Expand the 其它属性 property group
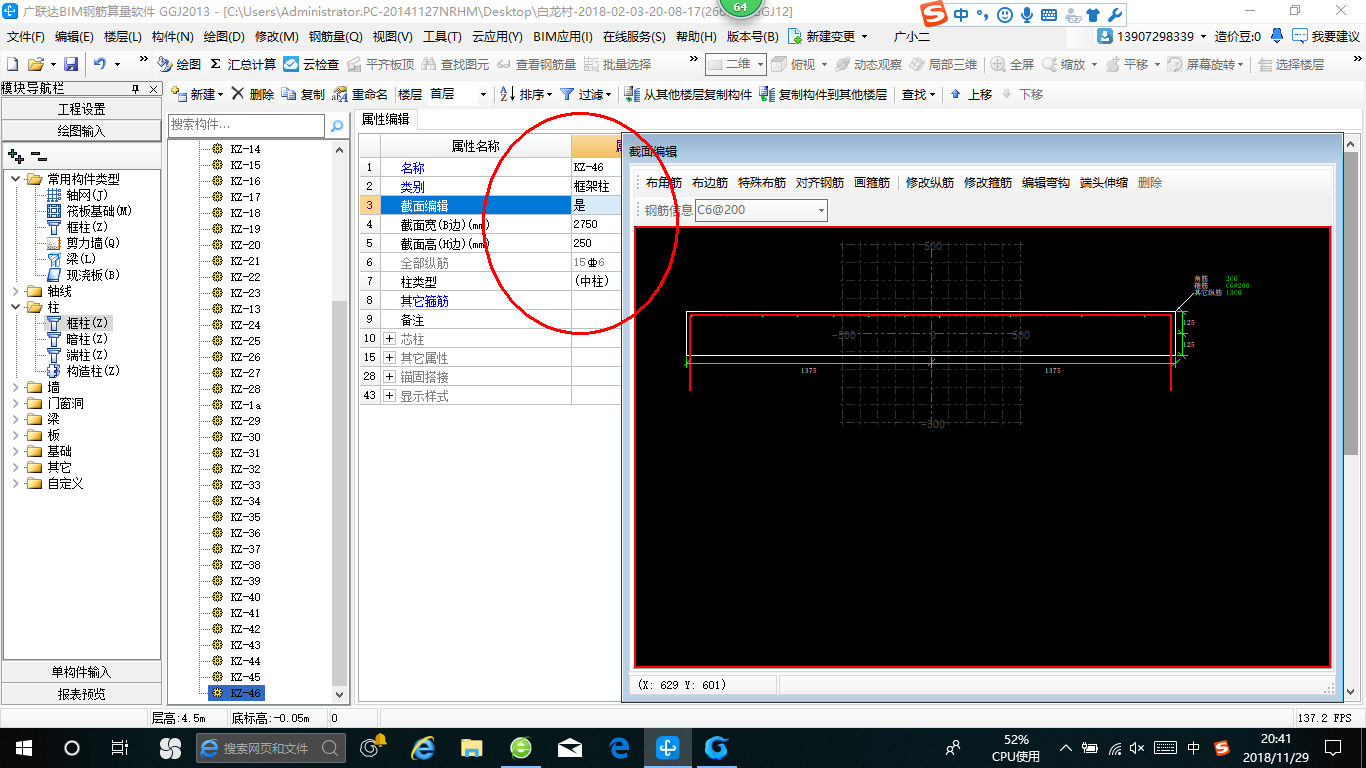 pyautogui.click(x=389, y=358)
